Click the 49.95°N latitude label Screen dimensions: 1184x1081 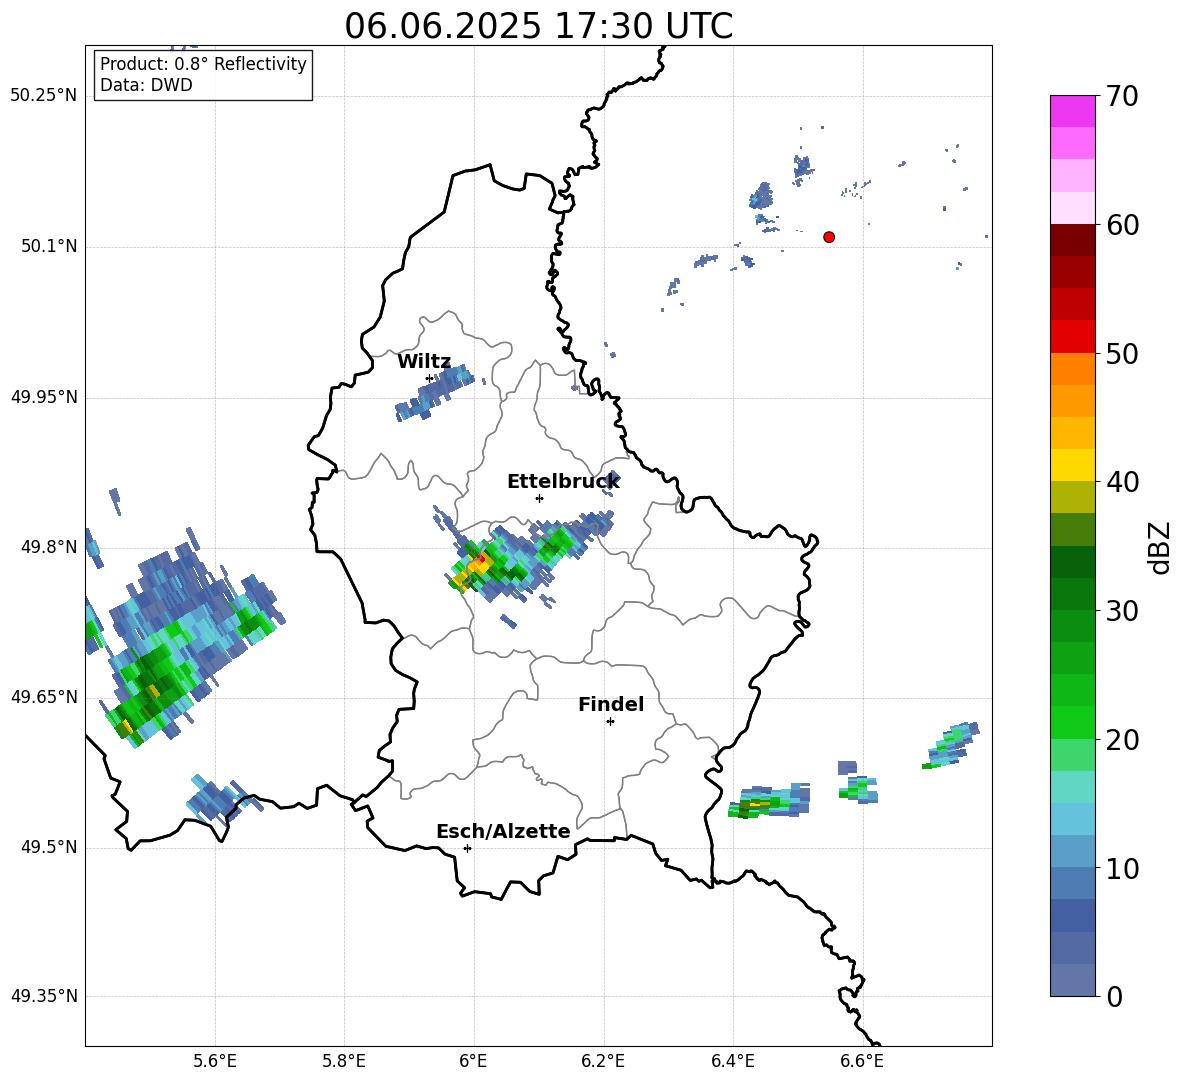[x=44, y=396]
